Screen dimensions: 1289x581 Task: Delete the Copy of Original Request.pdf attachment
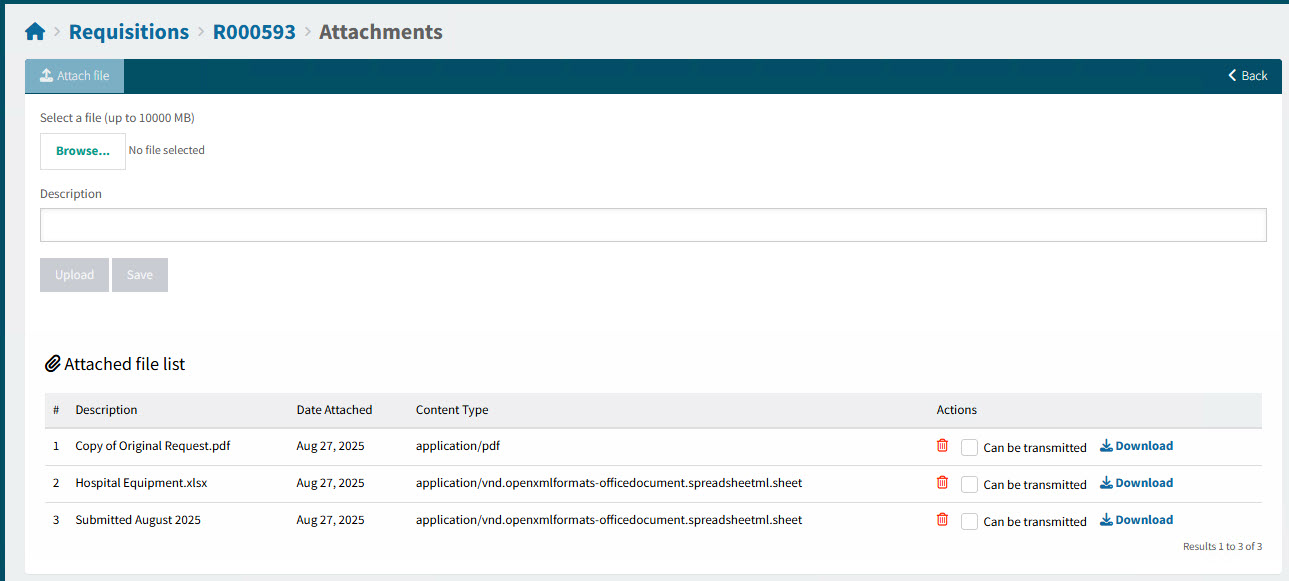click(x=941, y=446)
